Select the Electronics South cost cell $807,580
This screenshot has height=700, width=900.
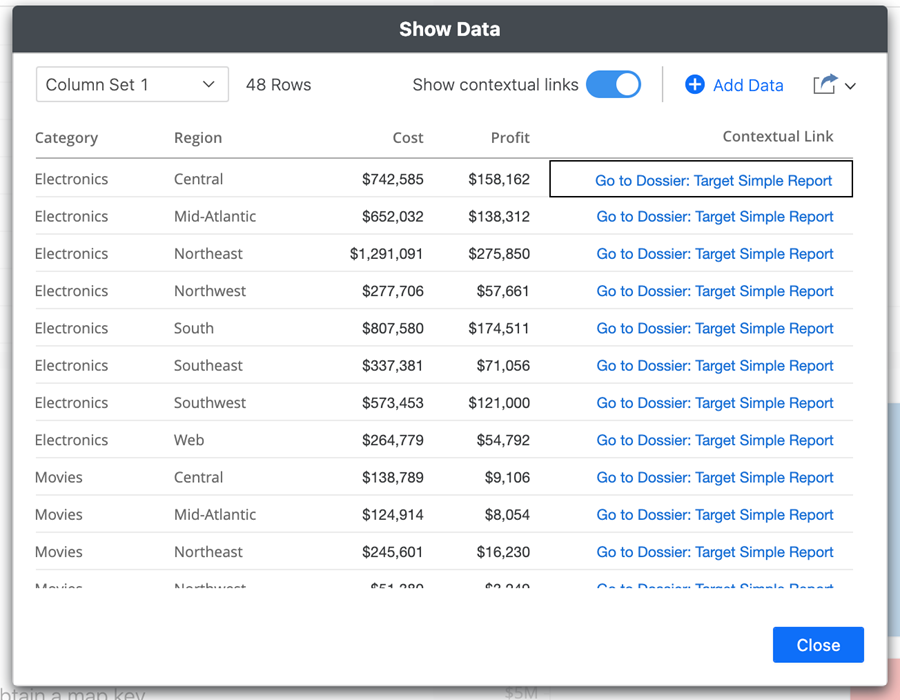392,328
